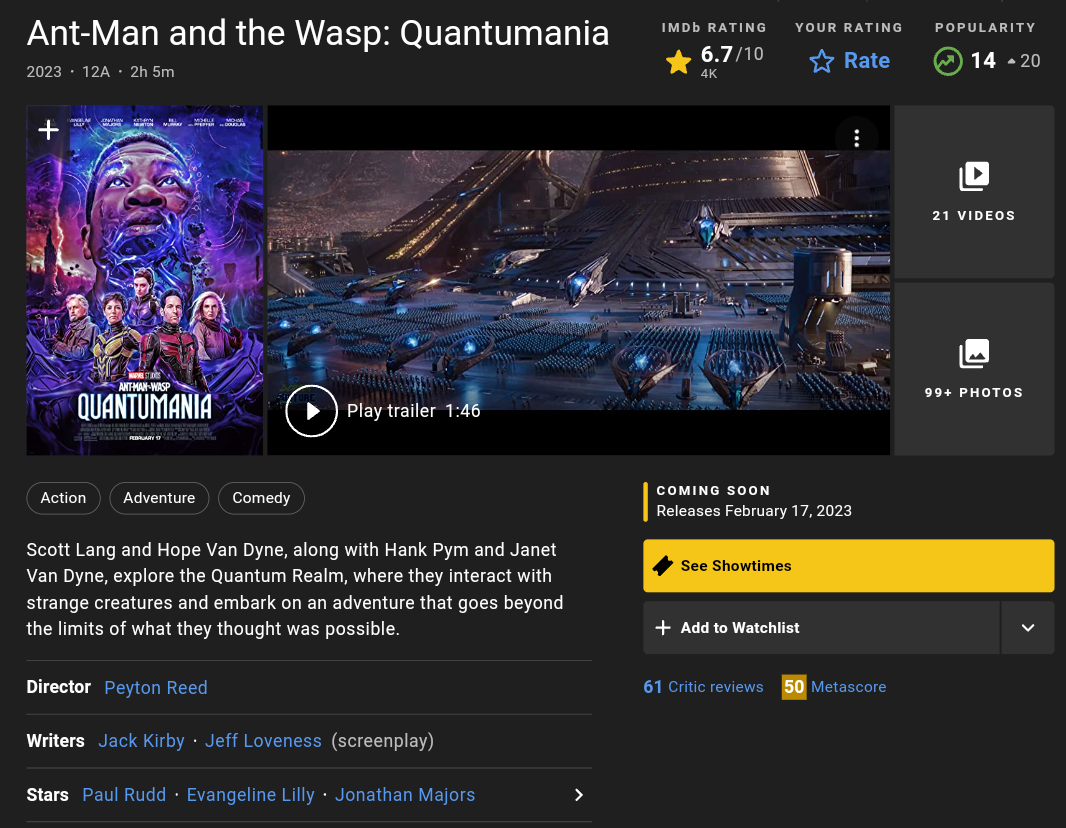Click the plus icon on the poster
This screenshot has height=828, width=1066.
click(48, 130)
